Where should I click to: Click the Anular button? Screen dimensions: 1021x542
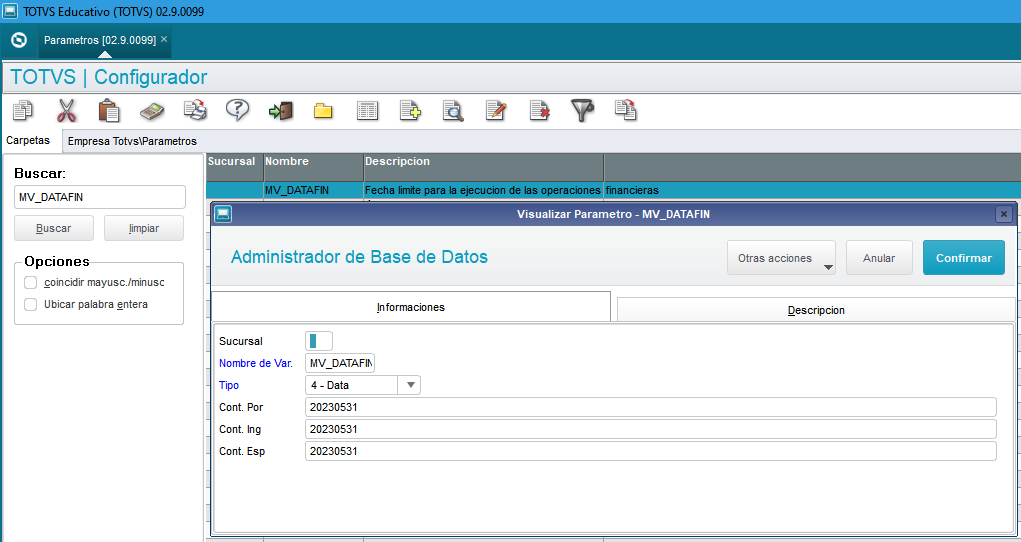[879, 258]
